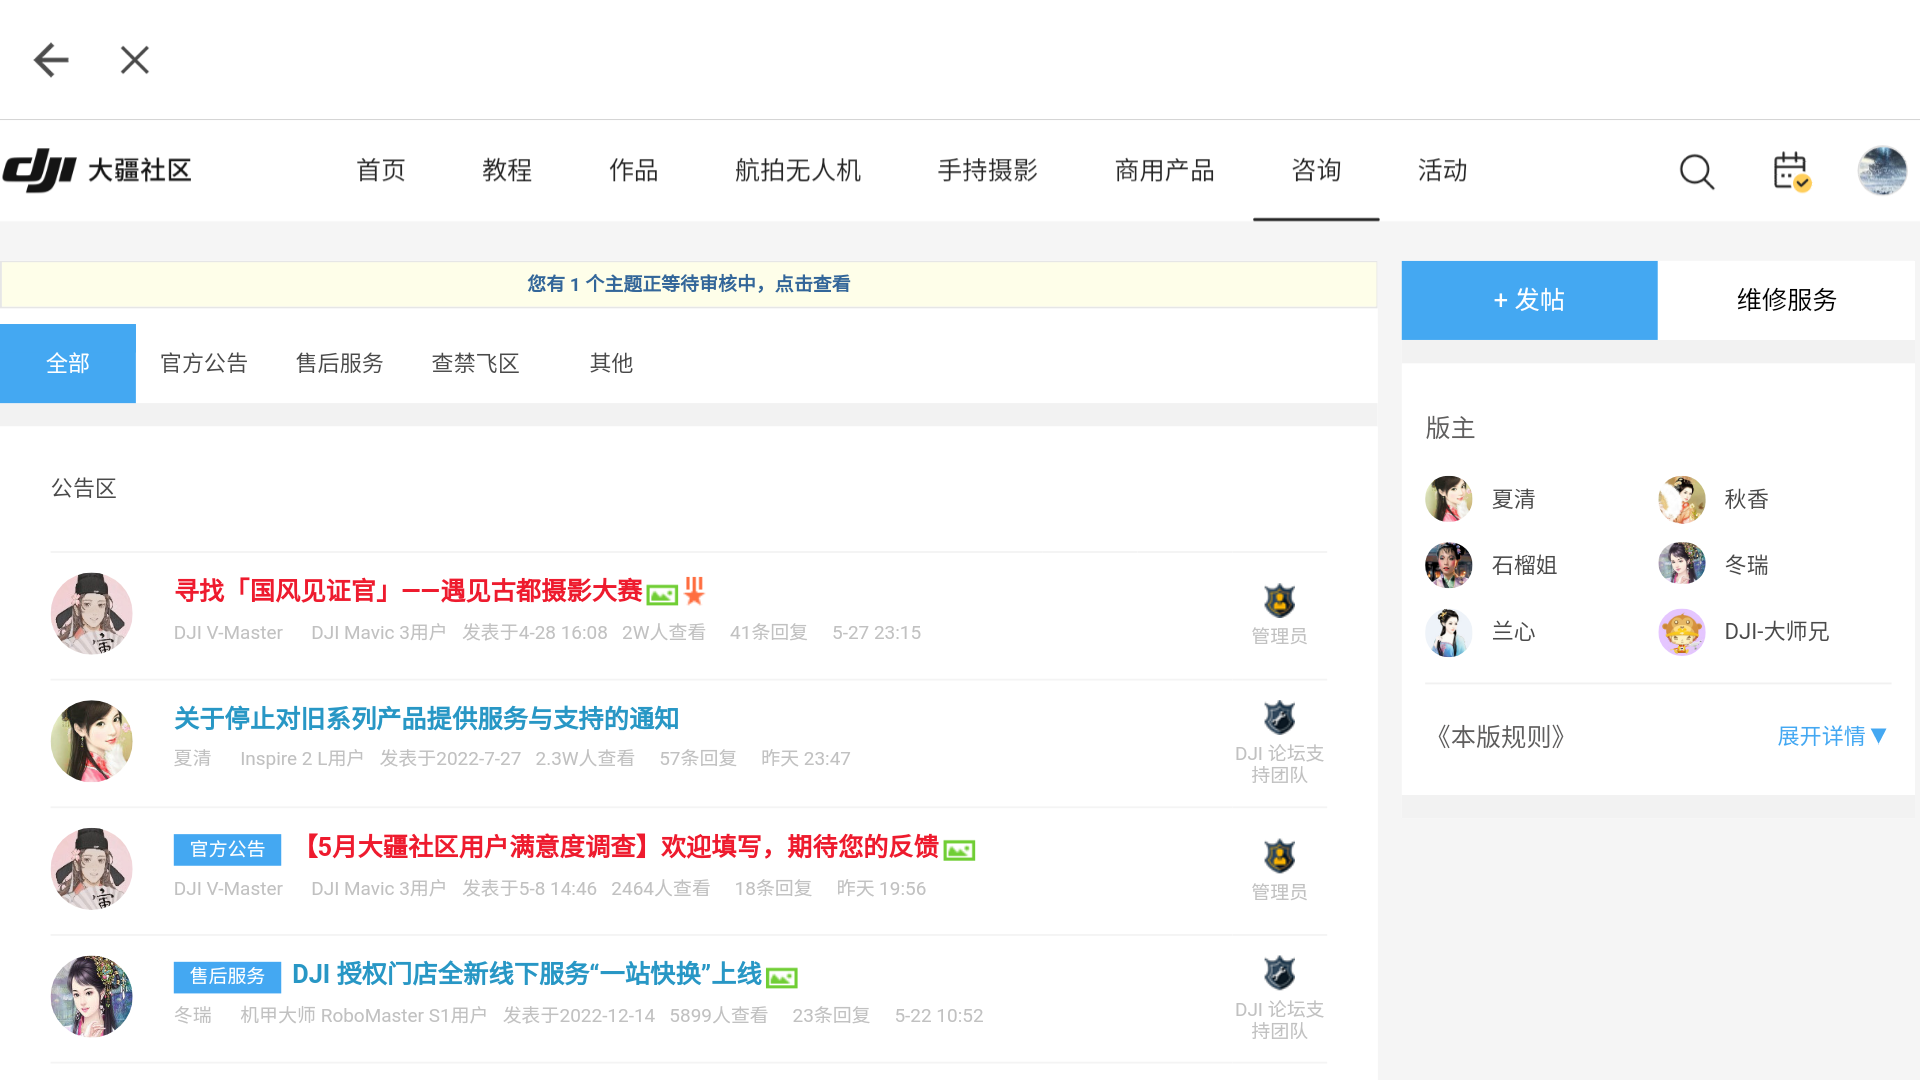Image resolution: width=1920 pixels, height=1080 pixels.
Task: Click author 夏清 under 旧系列产品 post
Action: coord(192,759)
